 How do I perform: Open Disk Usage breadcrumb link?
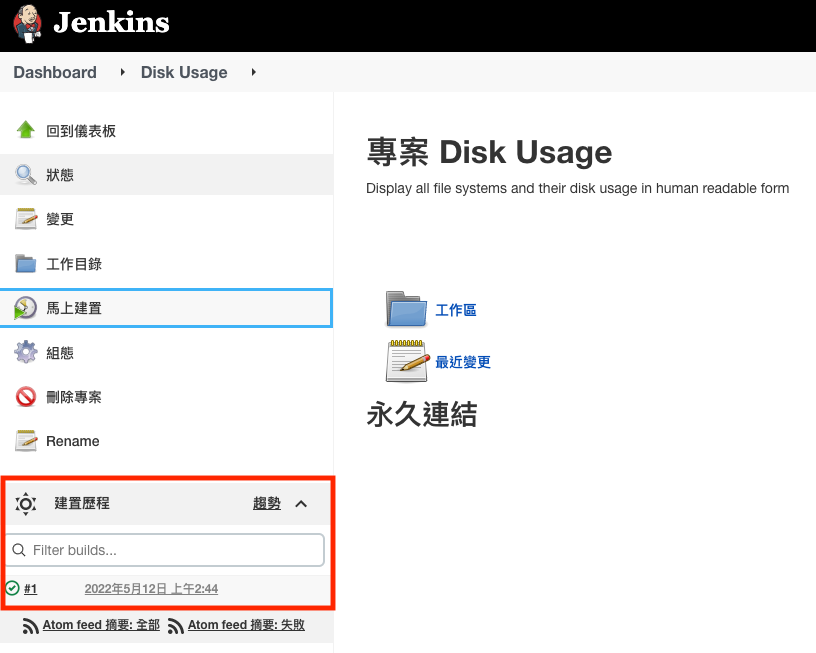pos(184,72)
